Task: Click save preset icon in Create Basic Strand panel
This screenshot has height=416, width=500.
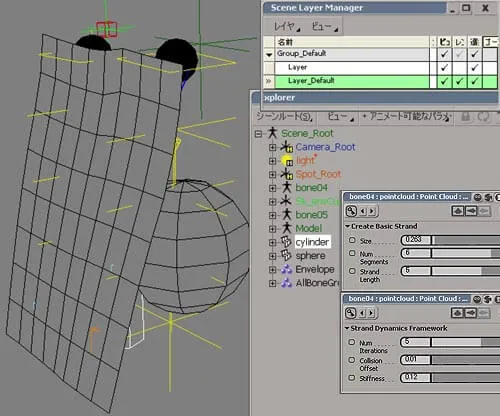Action: 471,211
